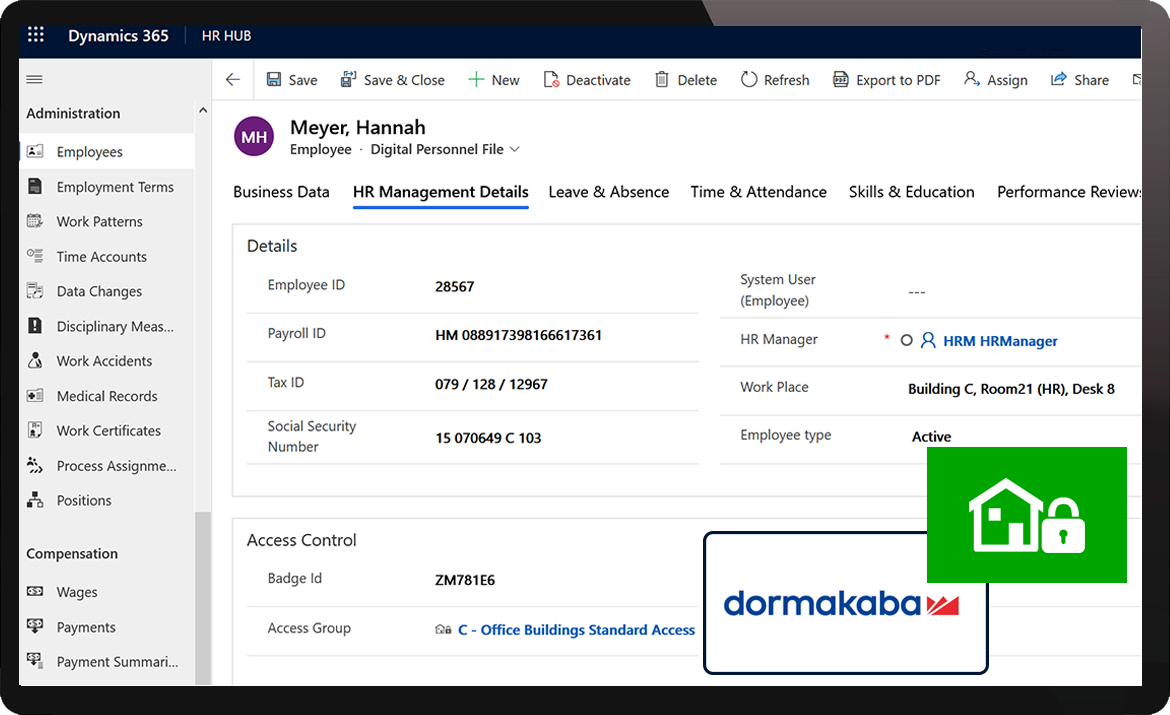Click the Work Certificates sidebar icon

point(35,430)
